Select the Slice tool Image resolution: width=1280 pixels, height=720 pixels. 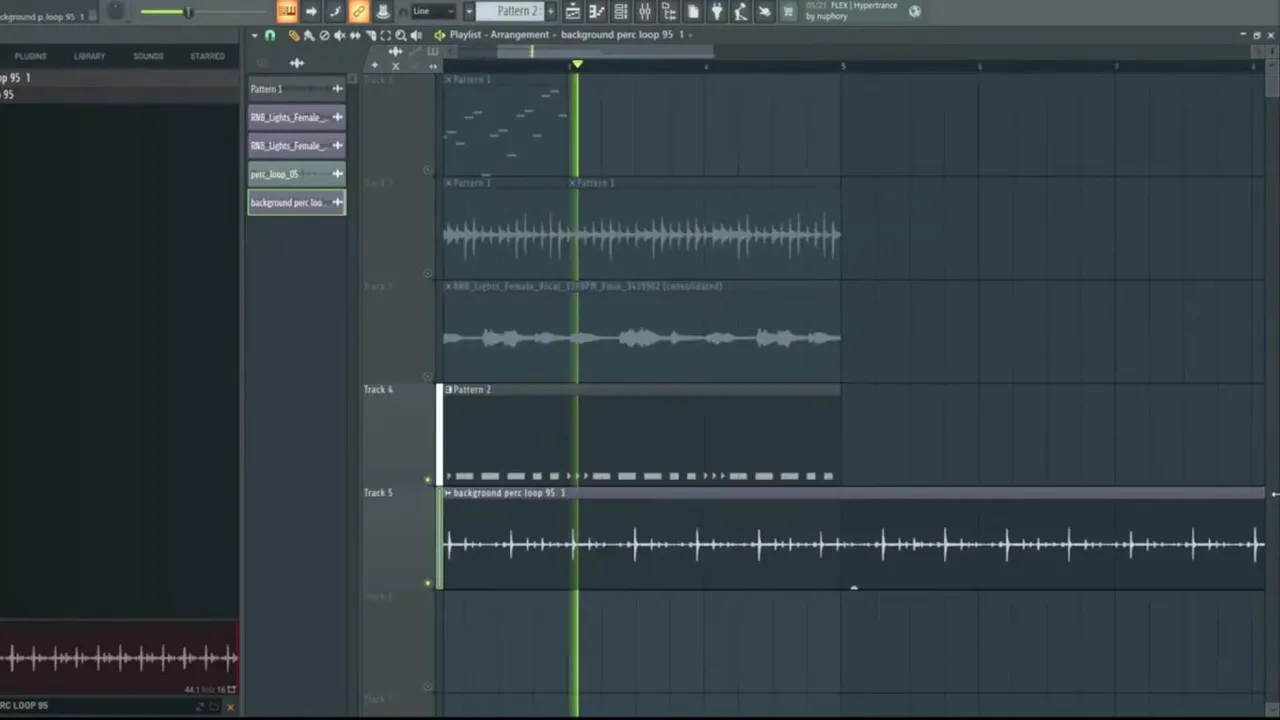tap(370, 35)
